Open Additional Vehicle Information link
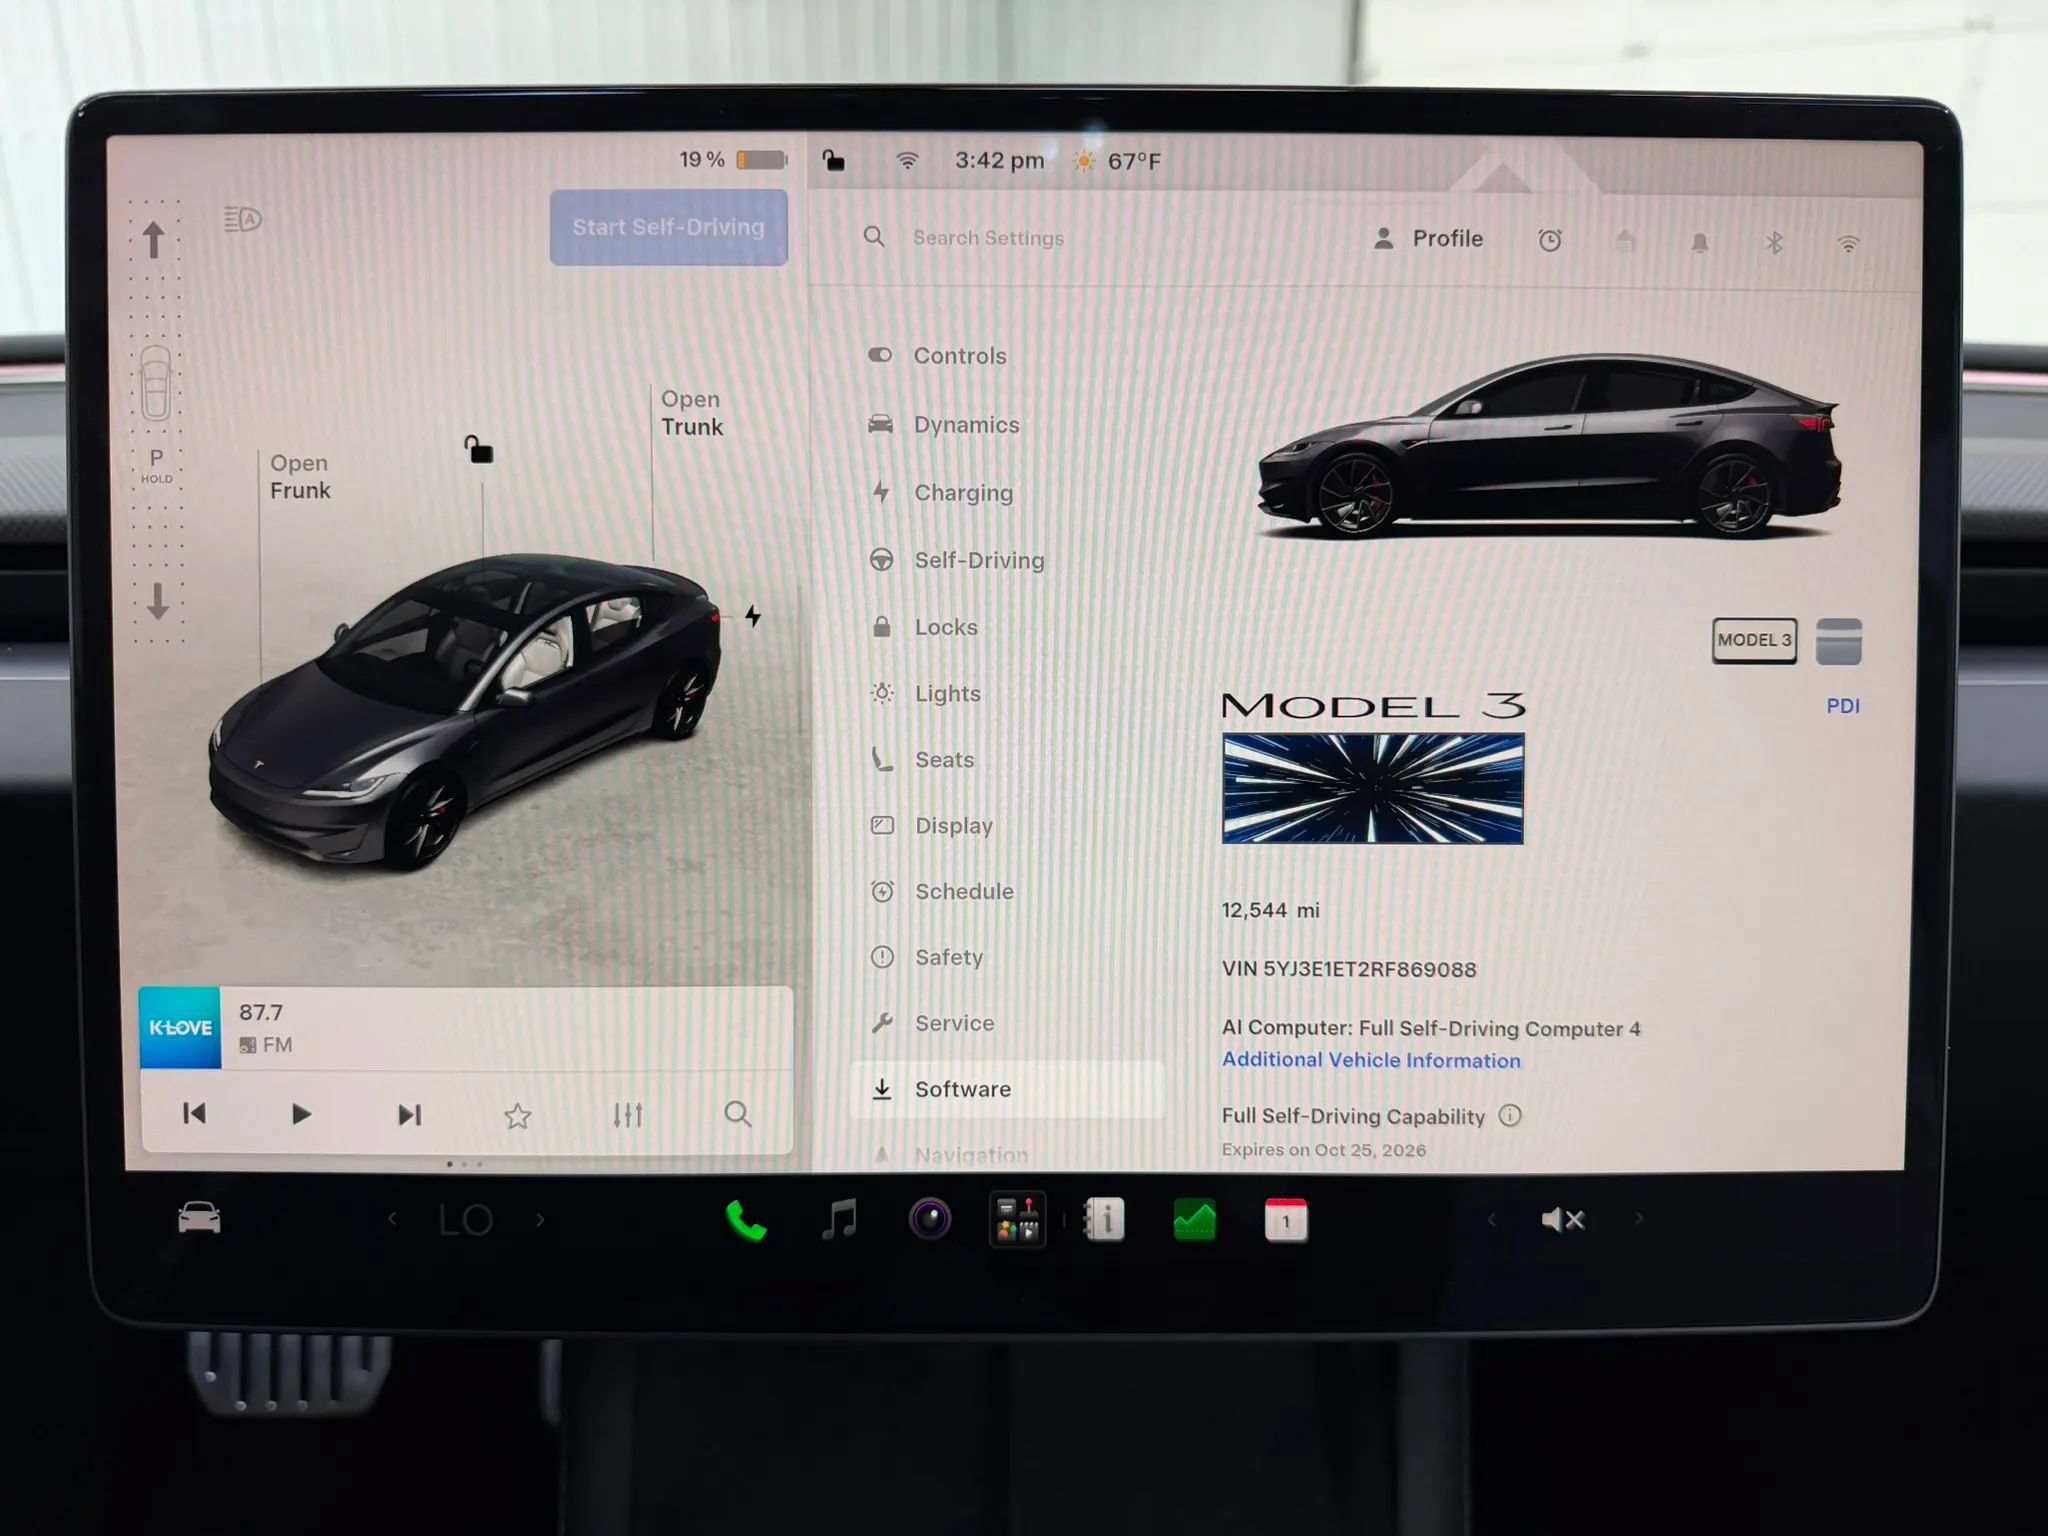The image size is (2048, 1536). pyautogui.click(x=1371, y=1060)
